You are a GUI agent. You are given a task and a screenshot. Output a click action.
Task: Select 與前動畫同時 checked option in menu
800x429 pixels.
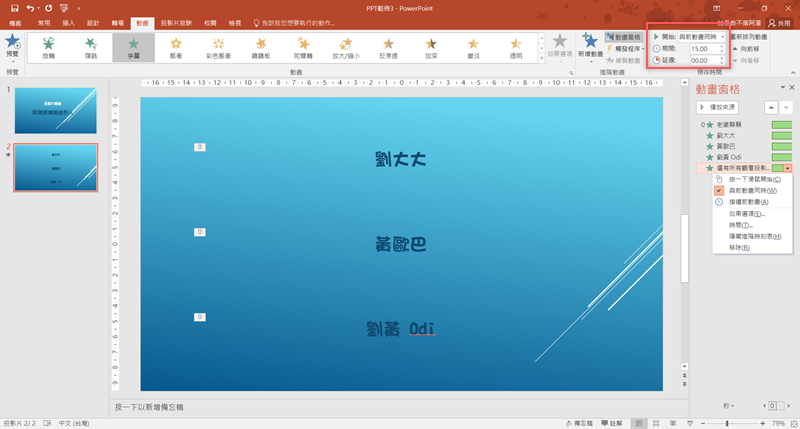tap(746, 190)
